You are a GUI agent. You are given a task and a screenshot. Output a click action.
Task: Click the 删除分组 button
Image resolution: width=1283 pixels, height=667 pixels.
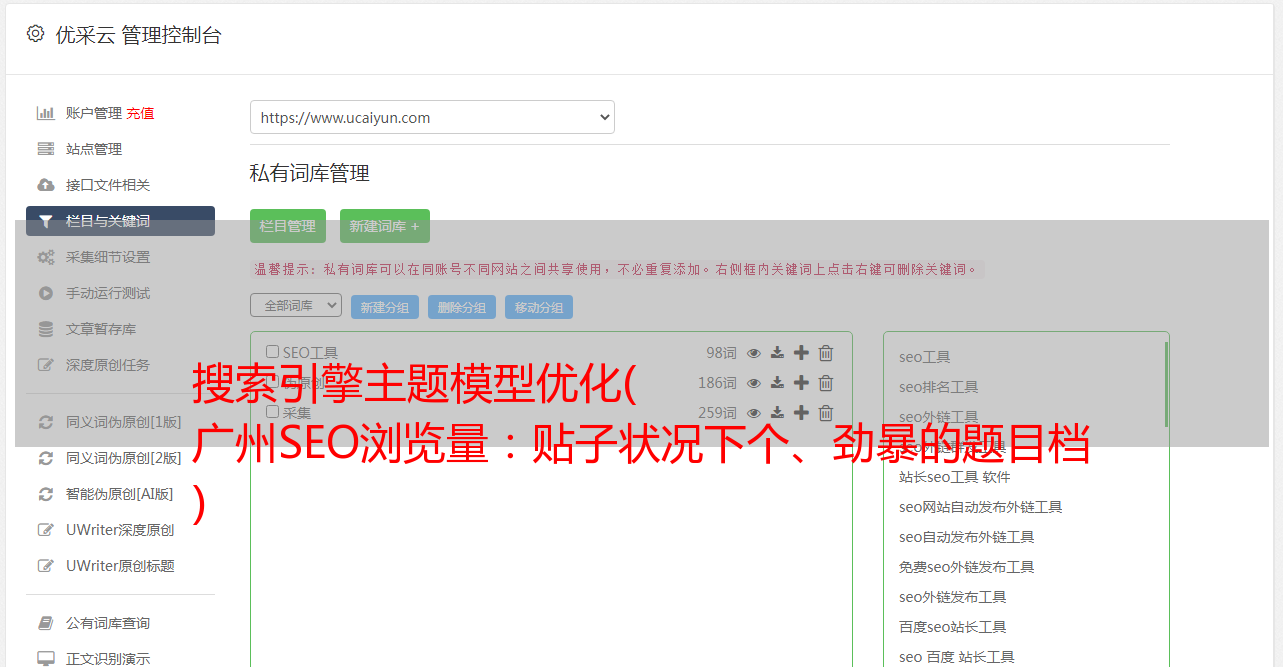click(462, 307)
